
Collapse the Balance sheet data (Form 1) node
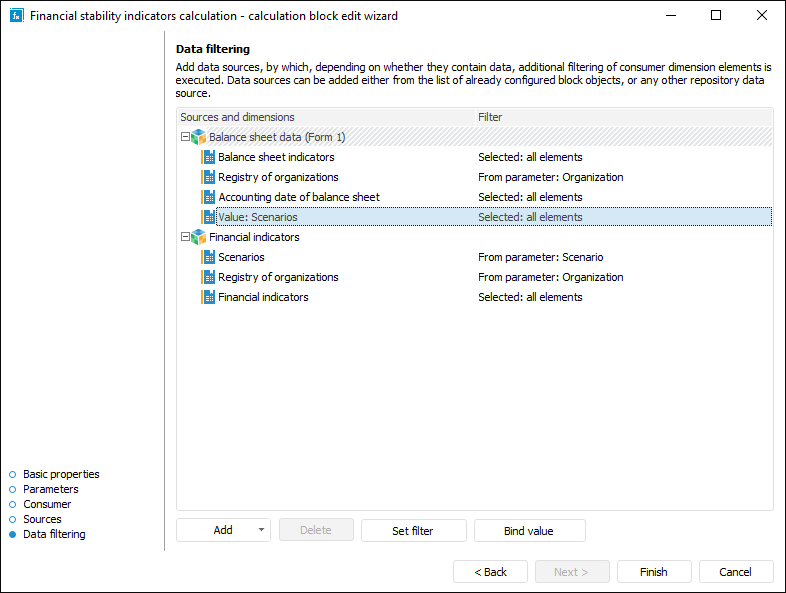[x=185, y=137]
